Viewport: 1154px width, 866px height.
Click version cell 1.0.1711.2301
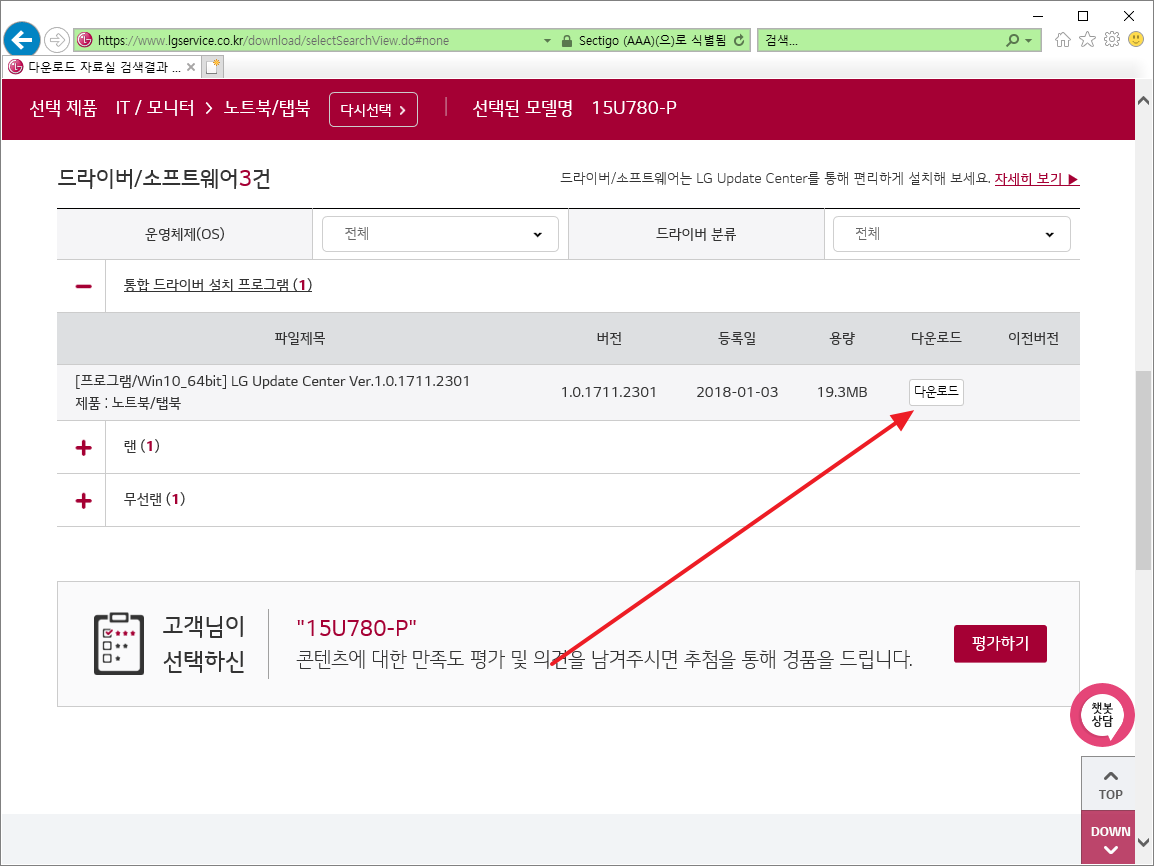[x=609, y=392]
